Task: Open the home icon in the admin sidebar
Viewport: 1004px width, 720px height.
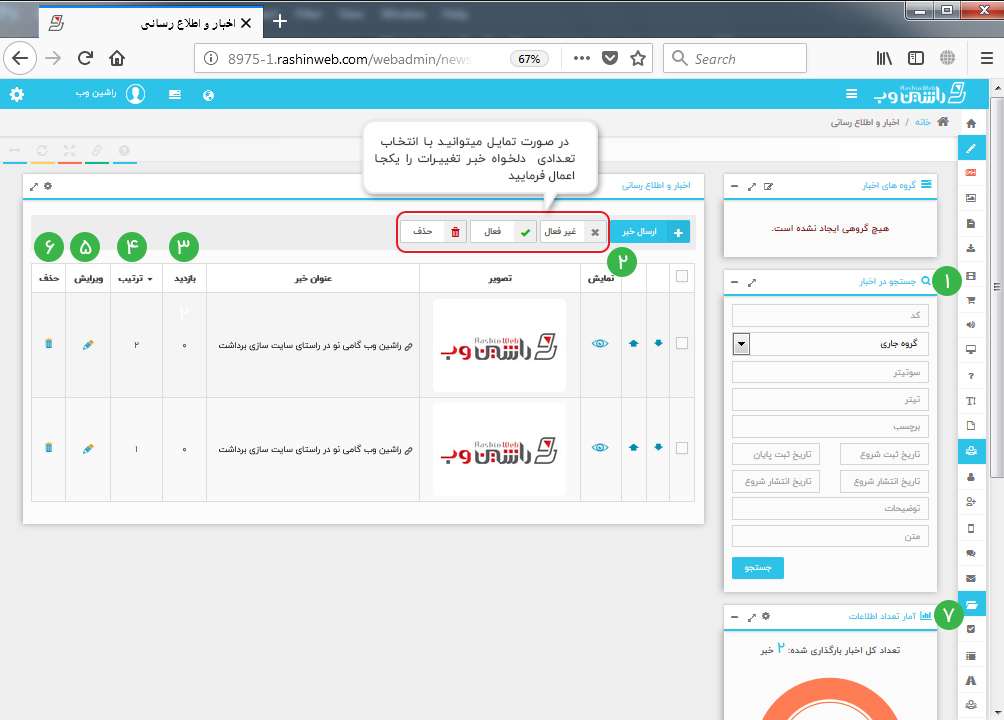Action: 971,123
